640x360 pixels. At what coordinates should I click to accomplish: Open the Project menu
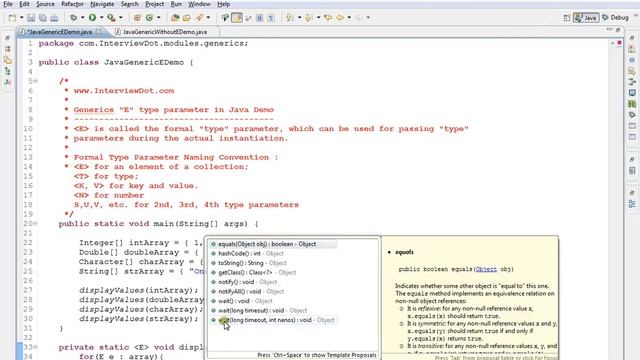click(154, 4)
